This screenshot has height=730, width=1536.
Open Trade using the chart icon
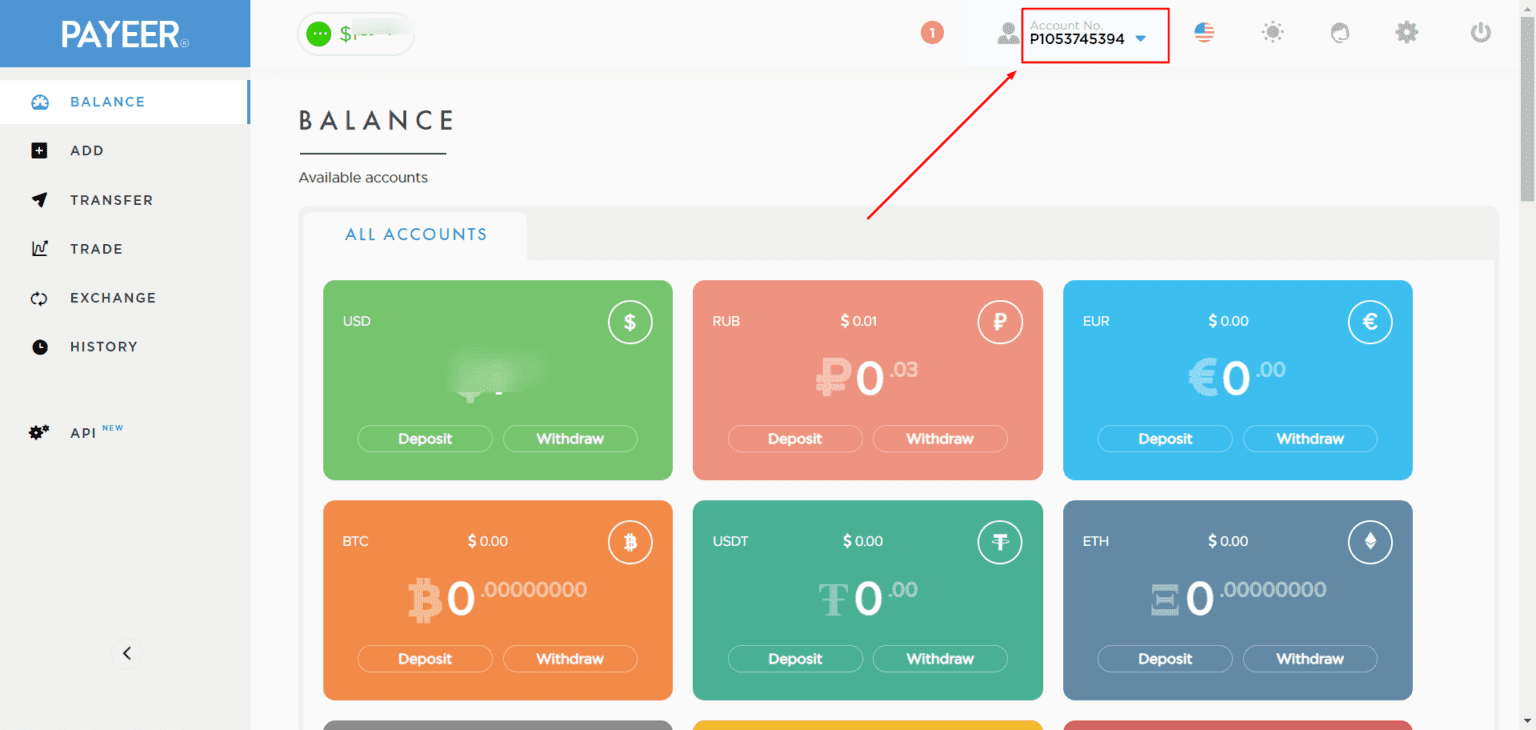tap(40, 248)
